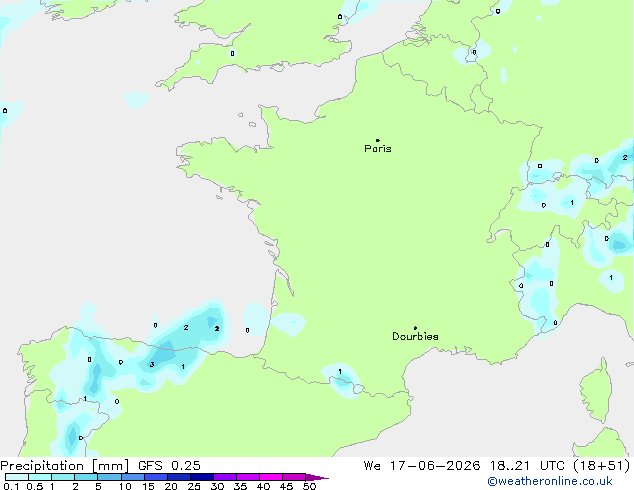
Task: Click the island of Corsica
Action: pyautogui.click(x=596, y=390)
